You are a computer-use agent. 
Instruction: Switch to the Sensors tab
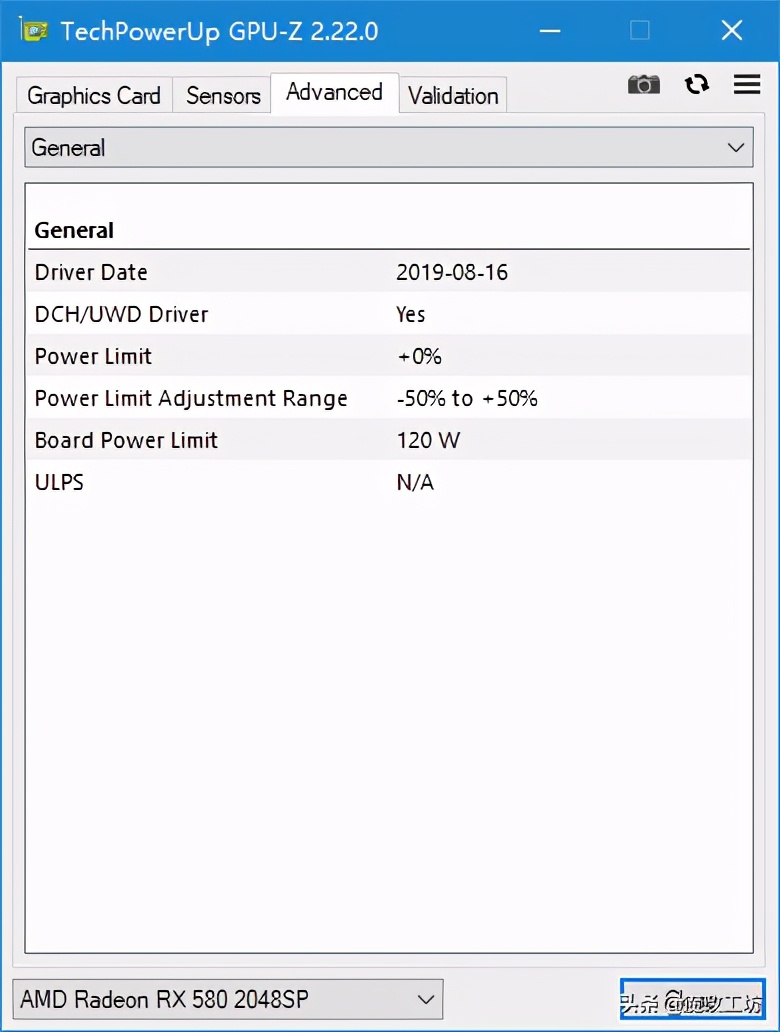coord(223,96)
